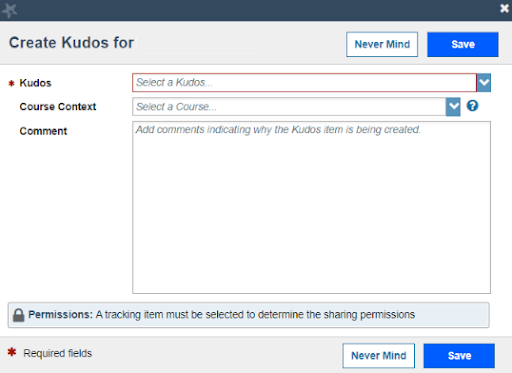Click the top Save button
This screenshot has height=373, width=512.
pos(463,44)
